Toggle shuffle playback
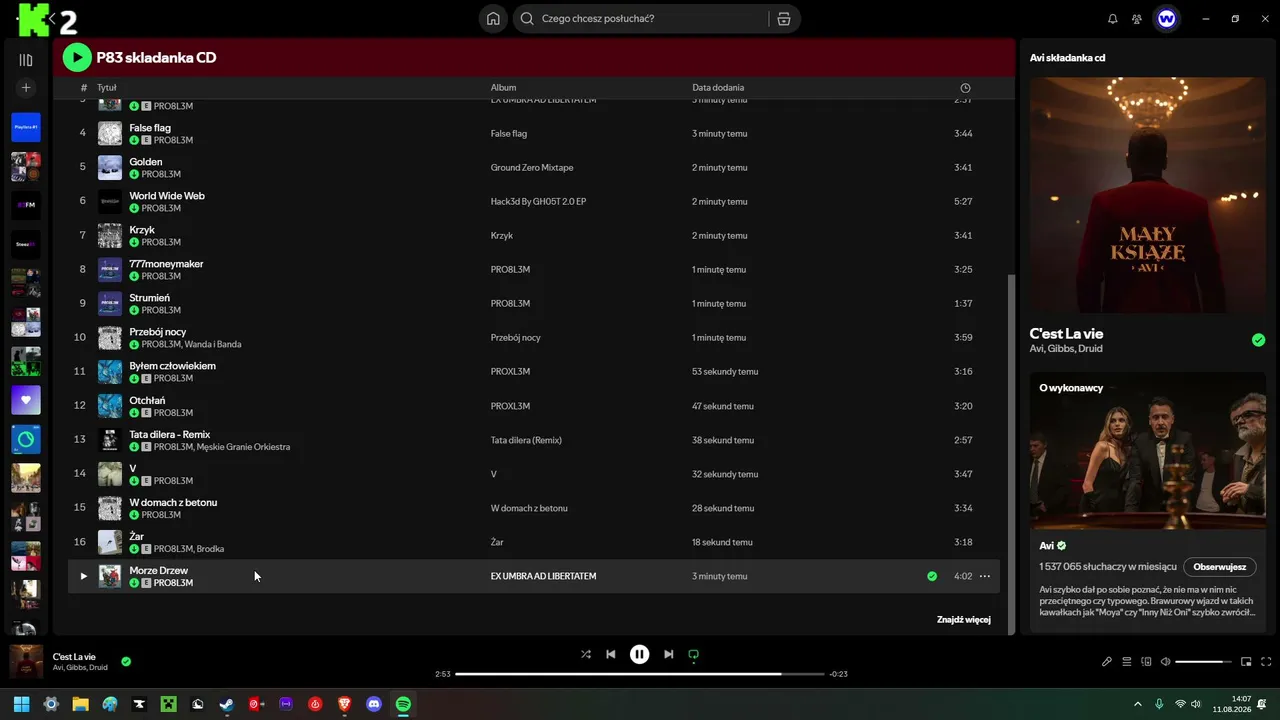 coord(586,654)
